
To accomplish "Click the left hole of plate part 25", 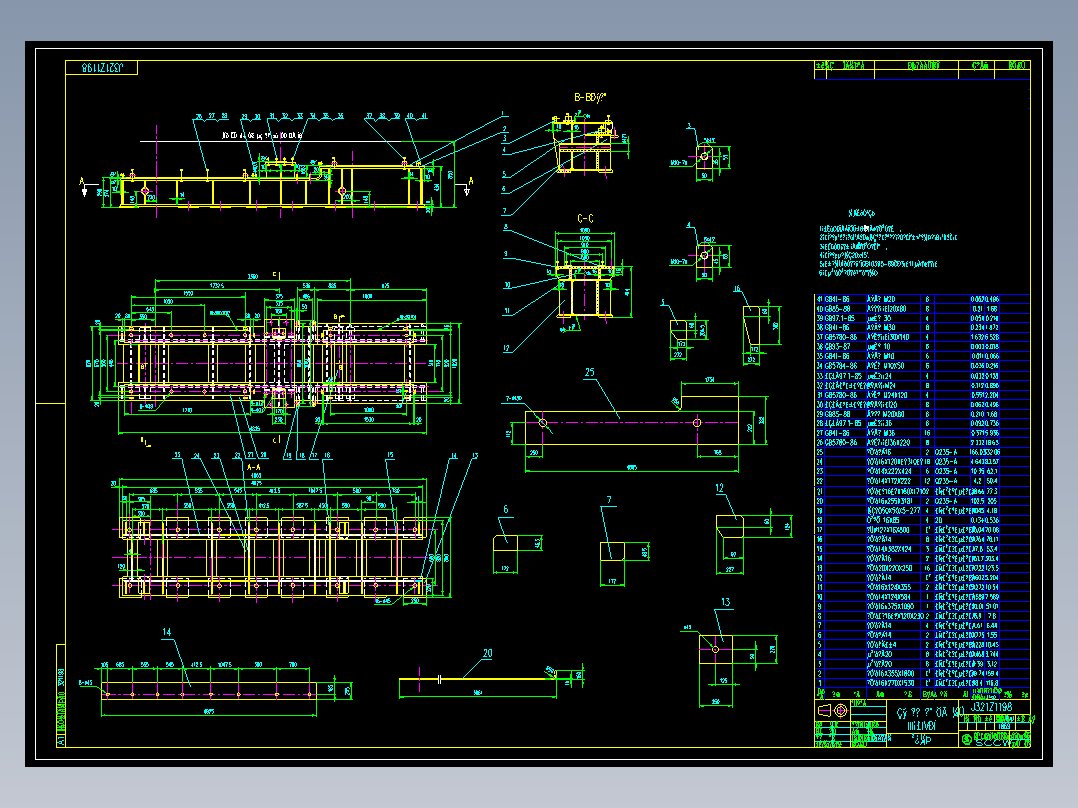I will pyautogui.click(x=542, y=423).
